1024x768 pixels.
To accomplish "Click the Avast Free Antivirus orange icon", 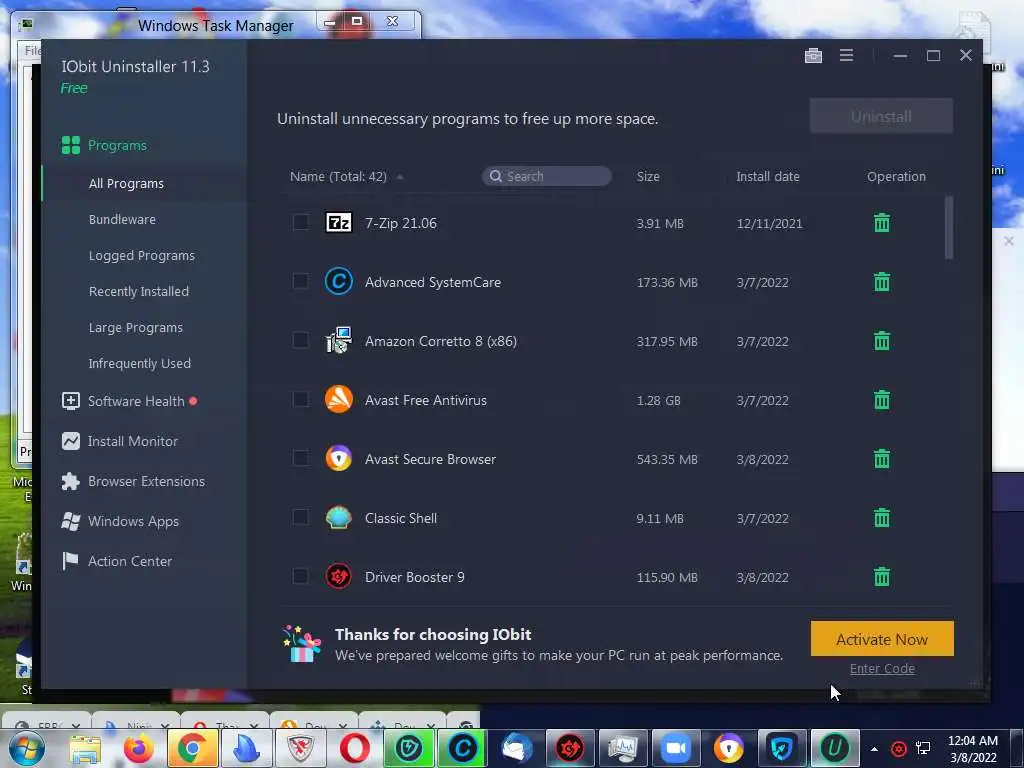I will click(338, 399).
